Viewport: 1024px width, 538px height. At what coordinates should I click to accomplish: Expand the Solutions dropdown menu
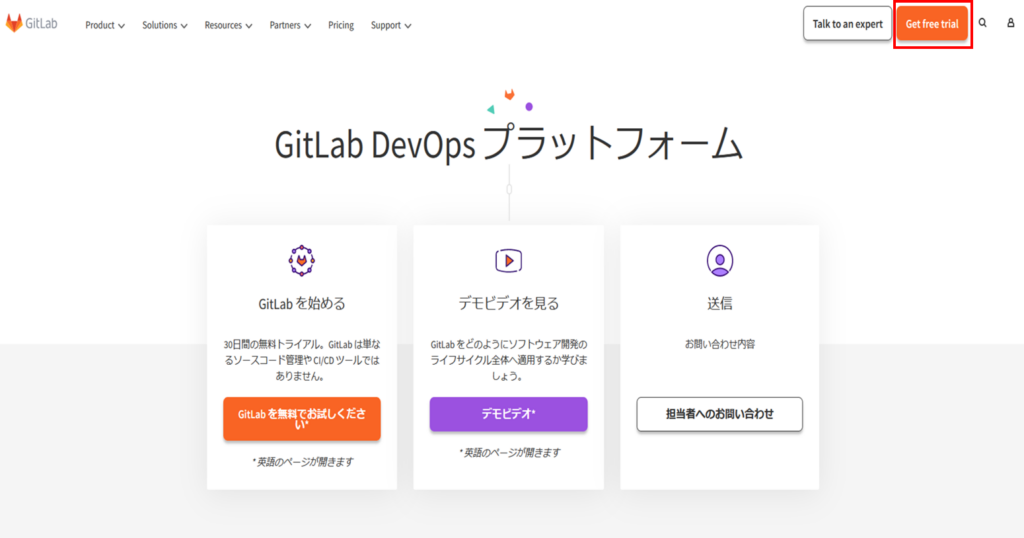[165, 25]
